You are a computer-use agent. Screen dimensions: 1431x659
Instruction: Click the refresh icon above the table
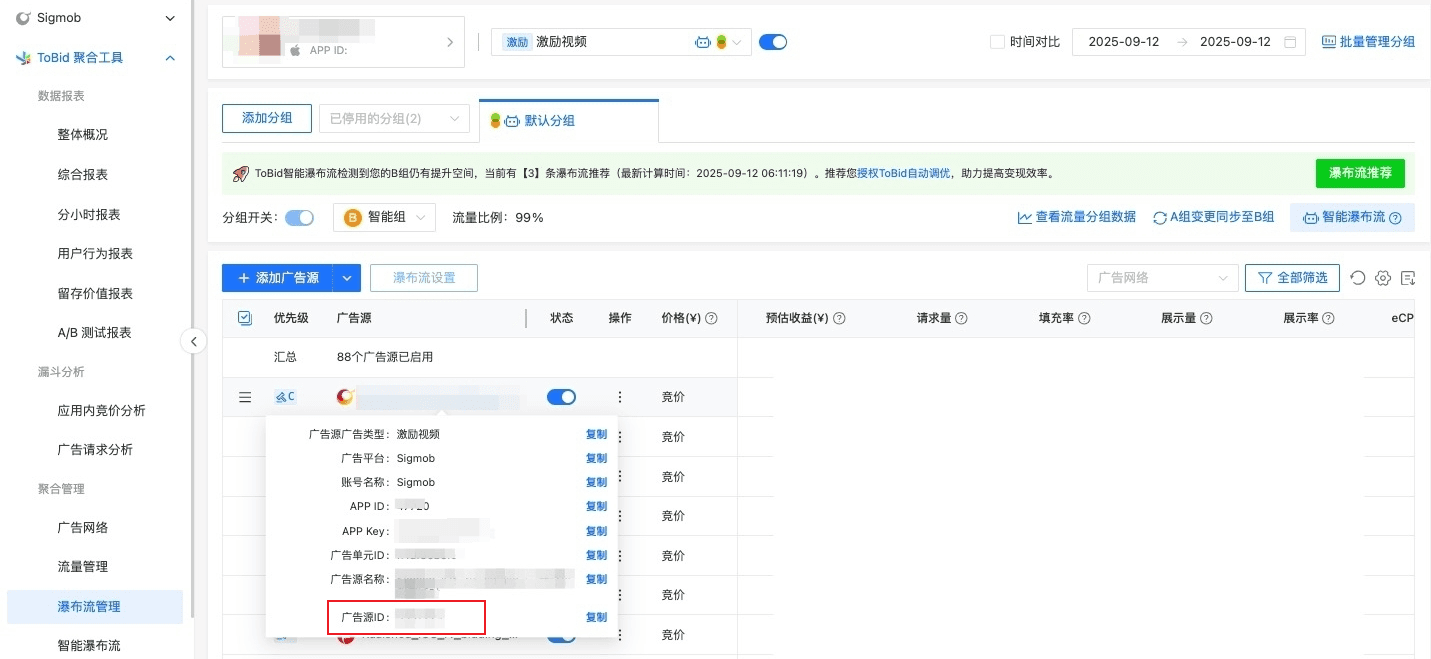[x=1358, y=278]
